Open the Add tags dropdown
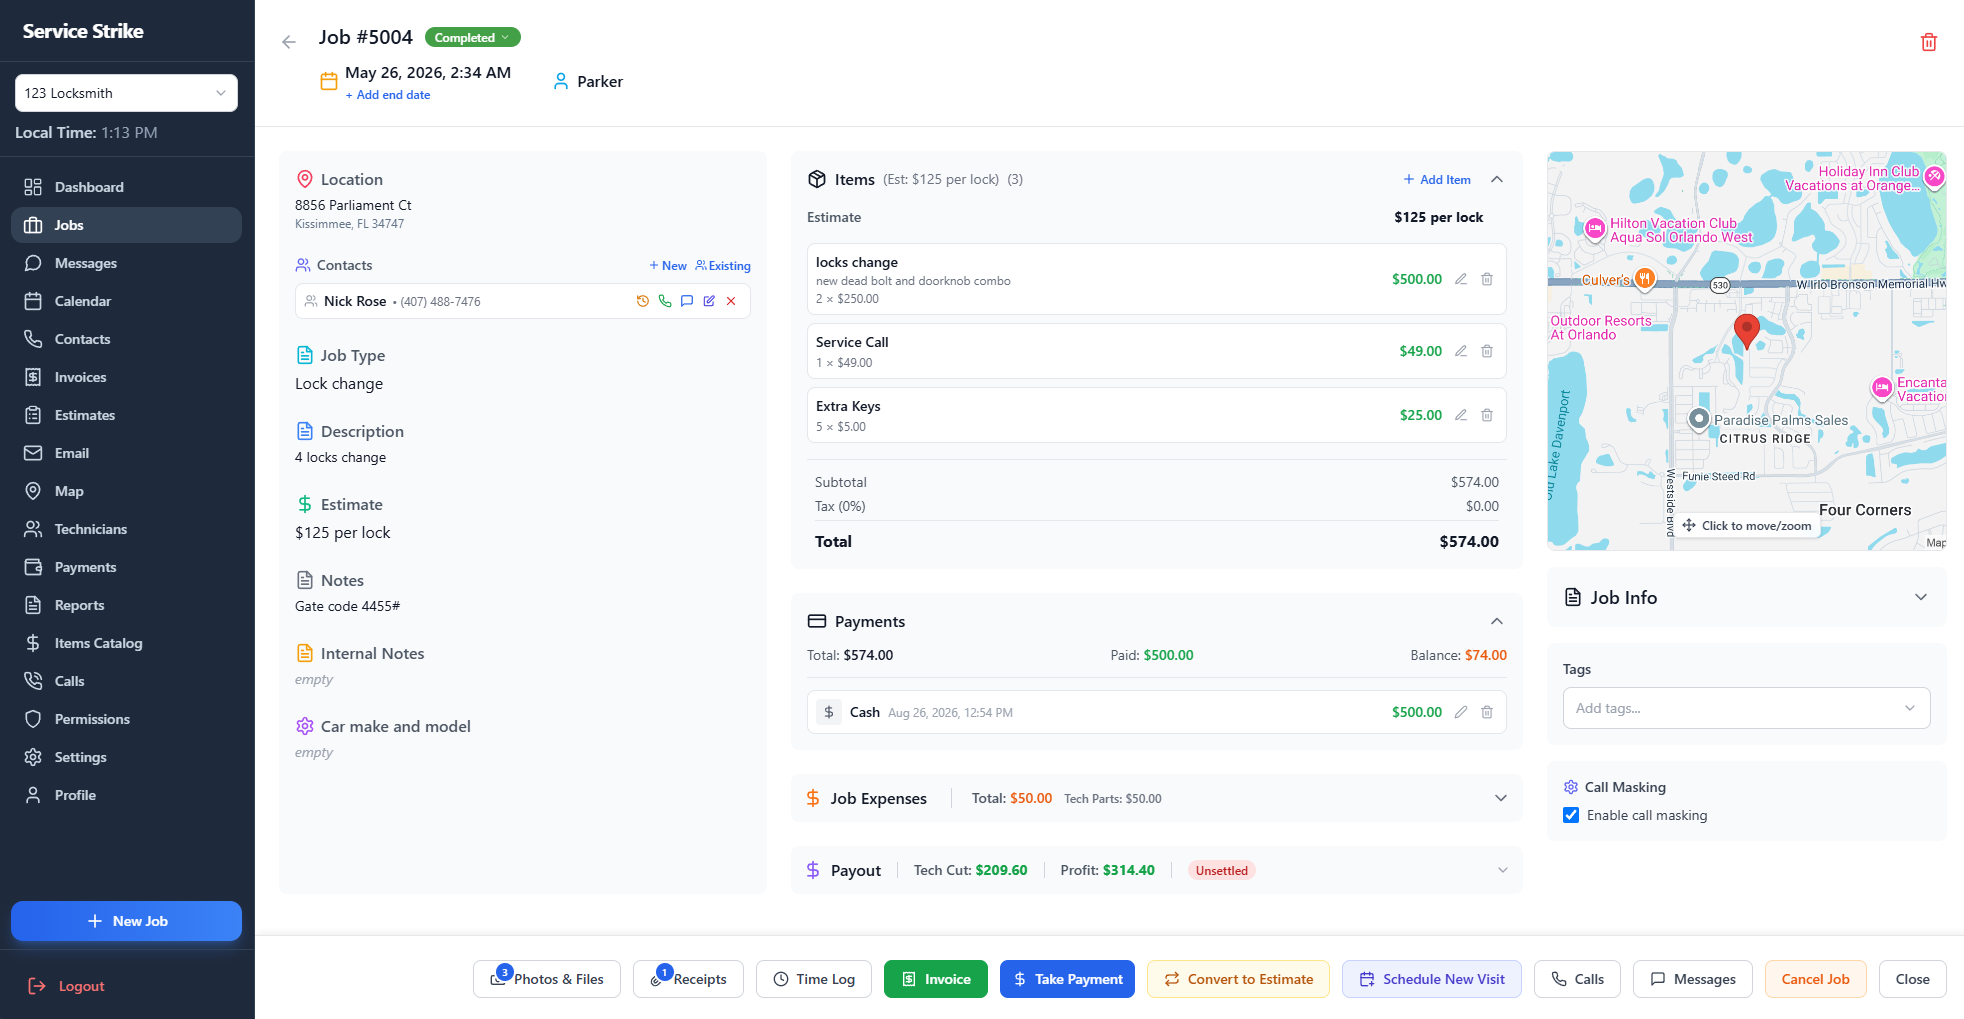Image resolution: width=1964 pixels, height=1019 pixels. (x=1746, y=708)
